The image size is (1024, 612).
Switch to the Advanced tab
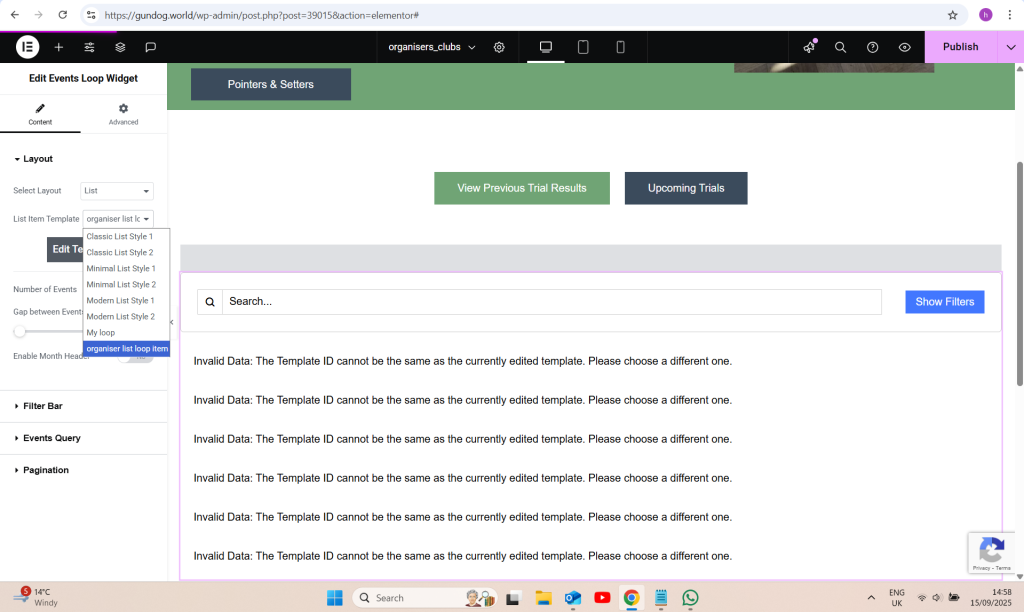coord(123,114)
